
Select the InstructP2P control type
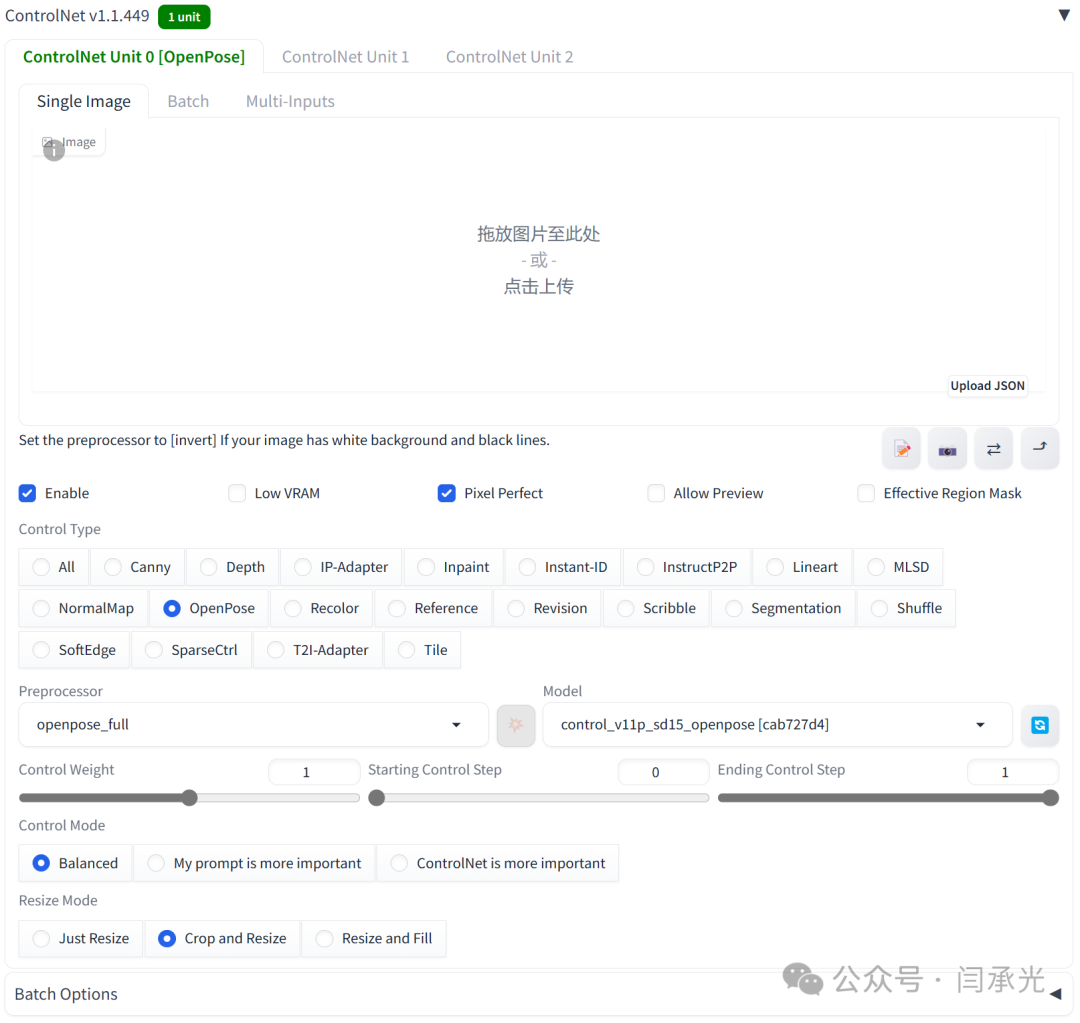pos(687,567)
